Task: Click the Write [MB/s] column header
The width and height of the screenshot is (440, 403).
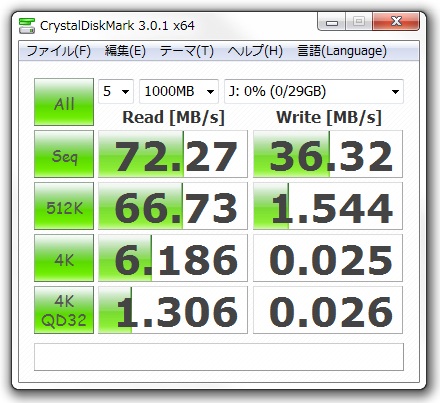Action: click(329, 117)
